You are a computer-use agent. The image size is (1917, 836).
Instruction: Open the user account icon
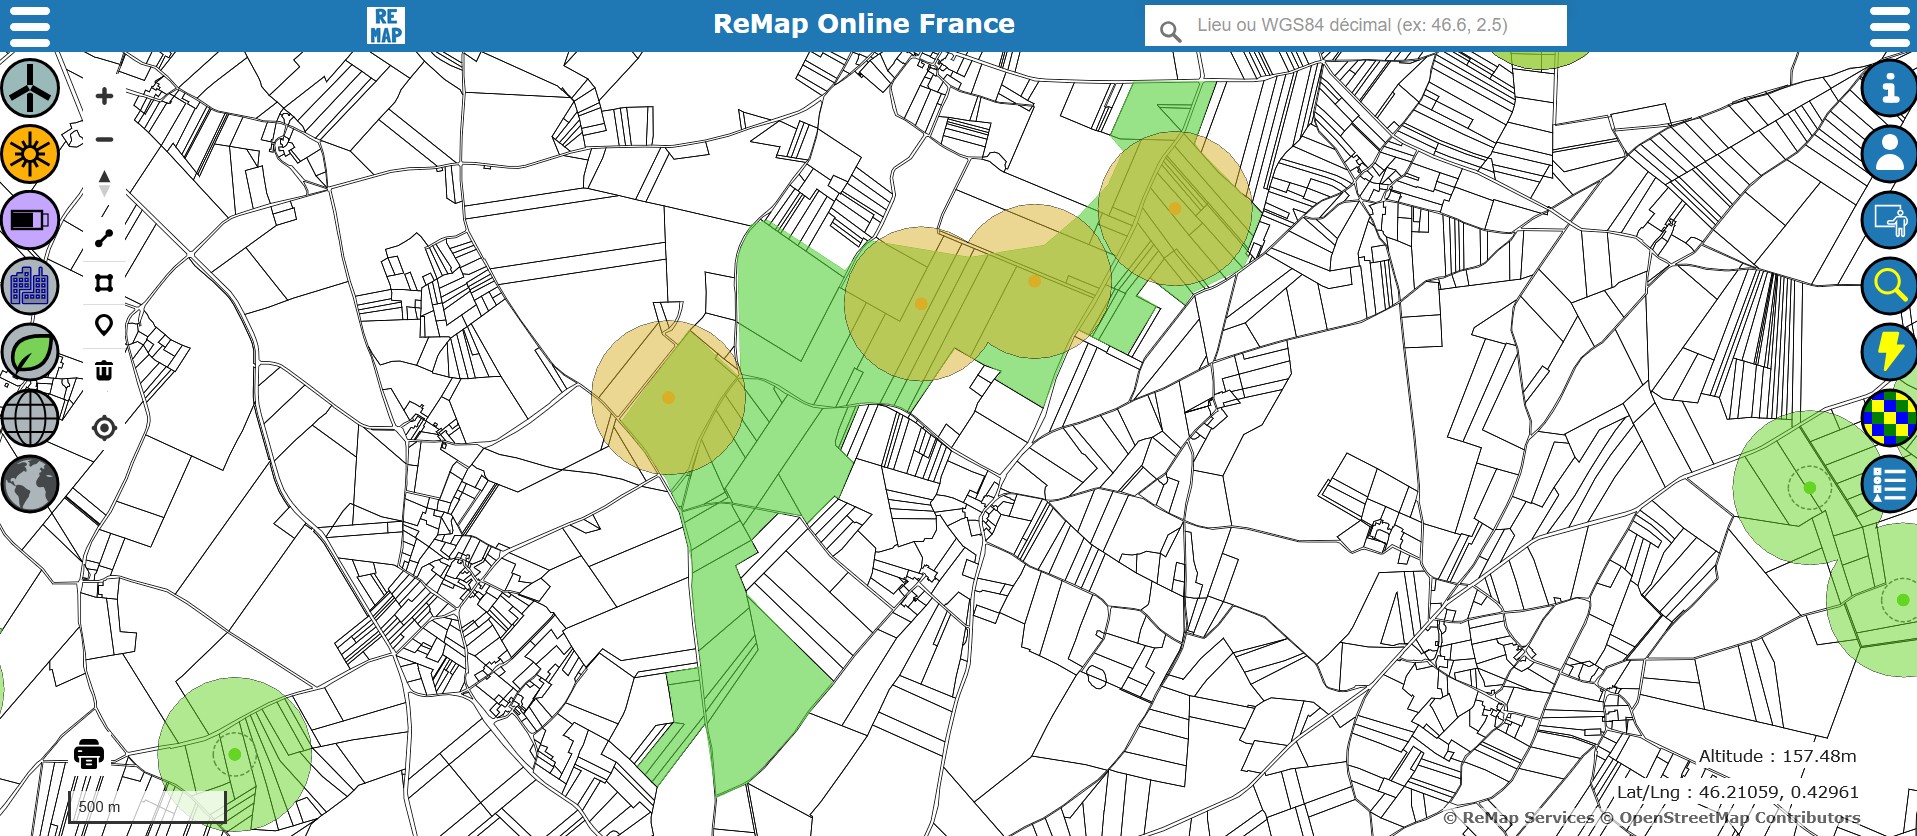coord(1889,154)
